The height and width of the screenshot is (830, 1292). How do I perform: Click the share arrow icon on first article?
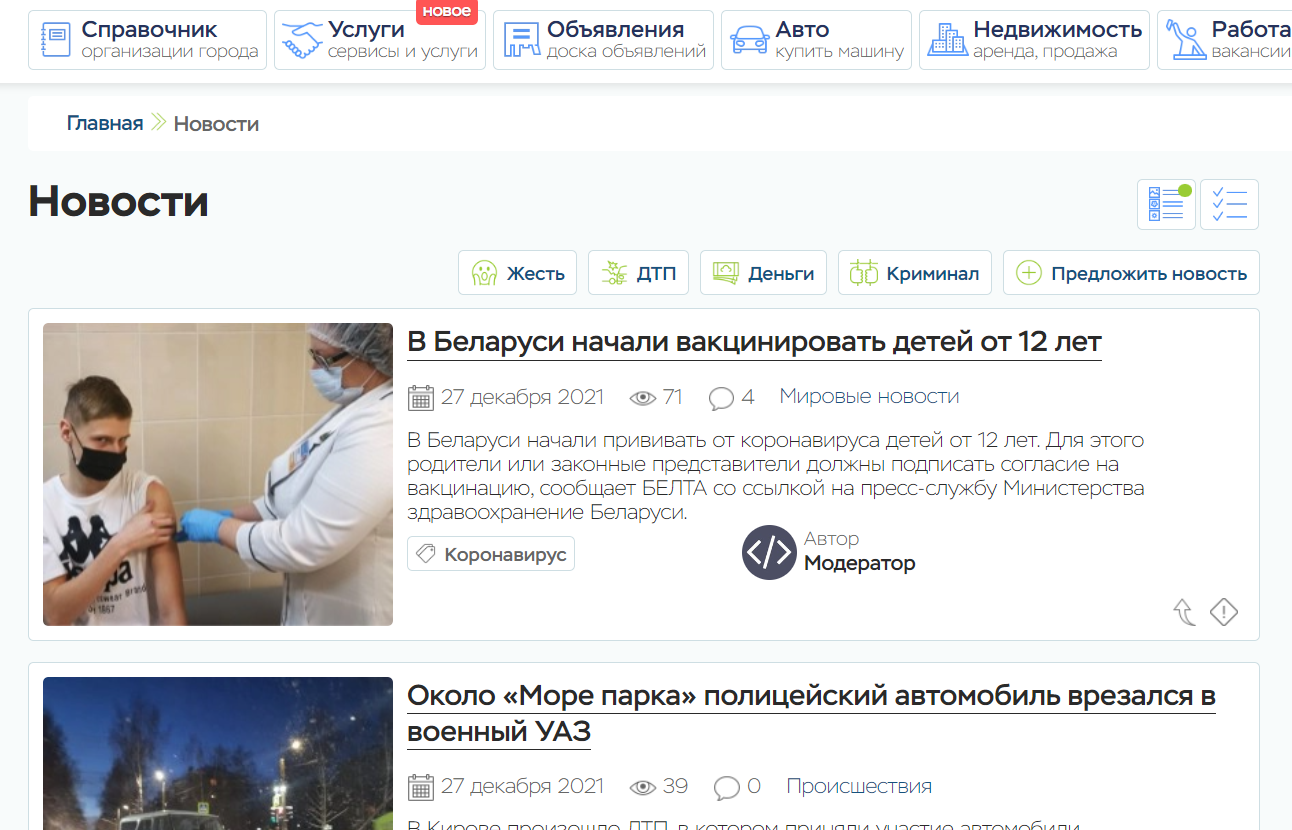1184,612
